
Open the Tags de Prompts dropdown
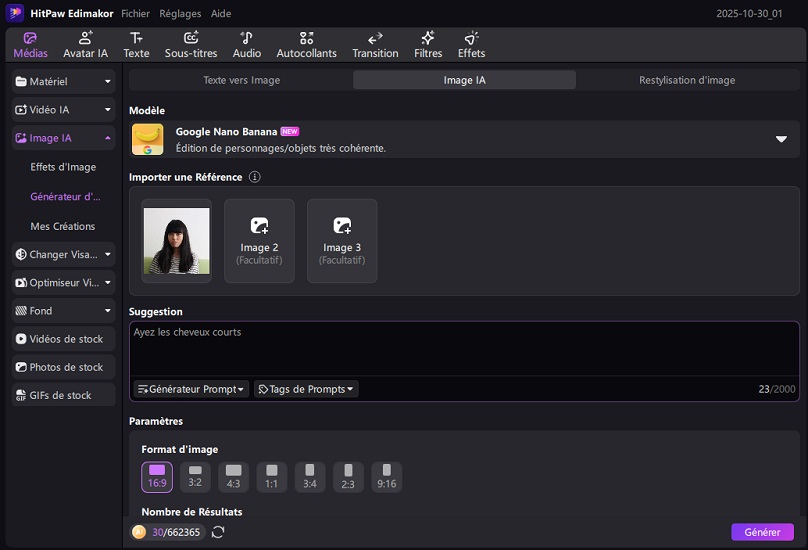click(x=306, y=389)
